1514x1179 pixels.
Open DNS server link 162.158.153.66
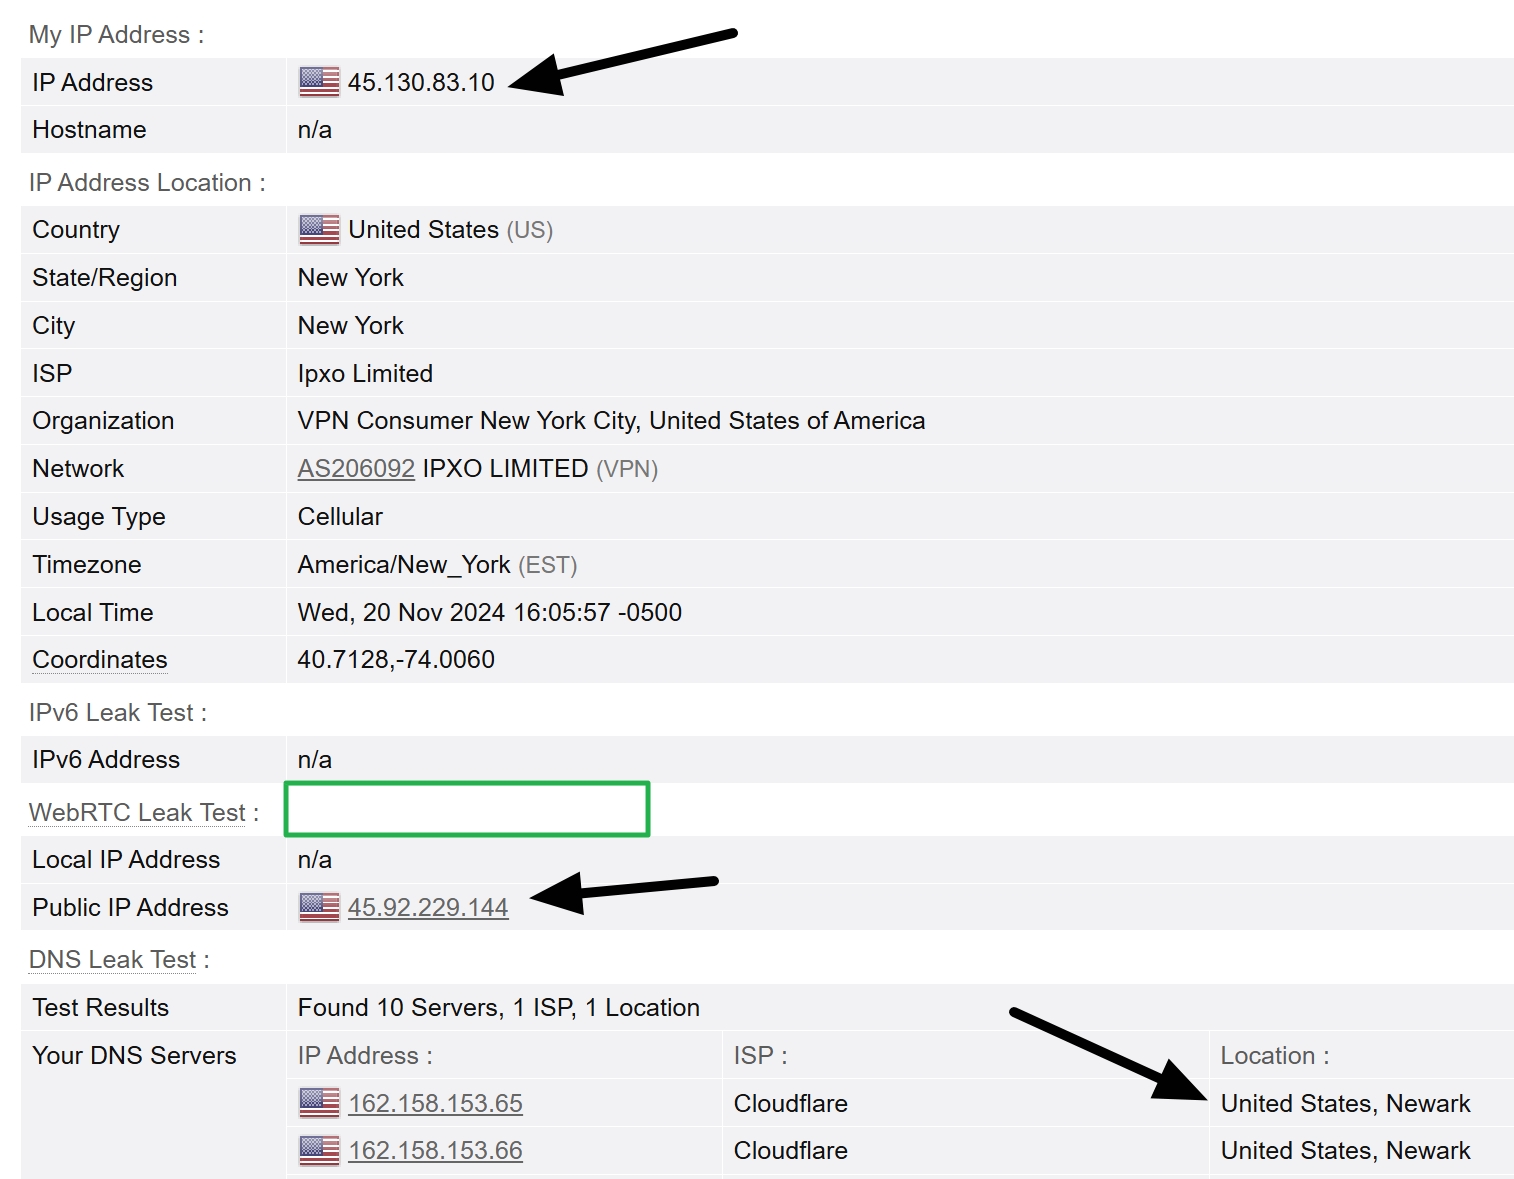[435, 1150]
